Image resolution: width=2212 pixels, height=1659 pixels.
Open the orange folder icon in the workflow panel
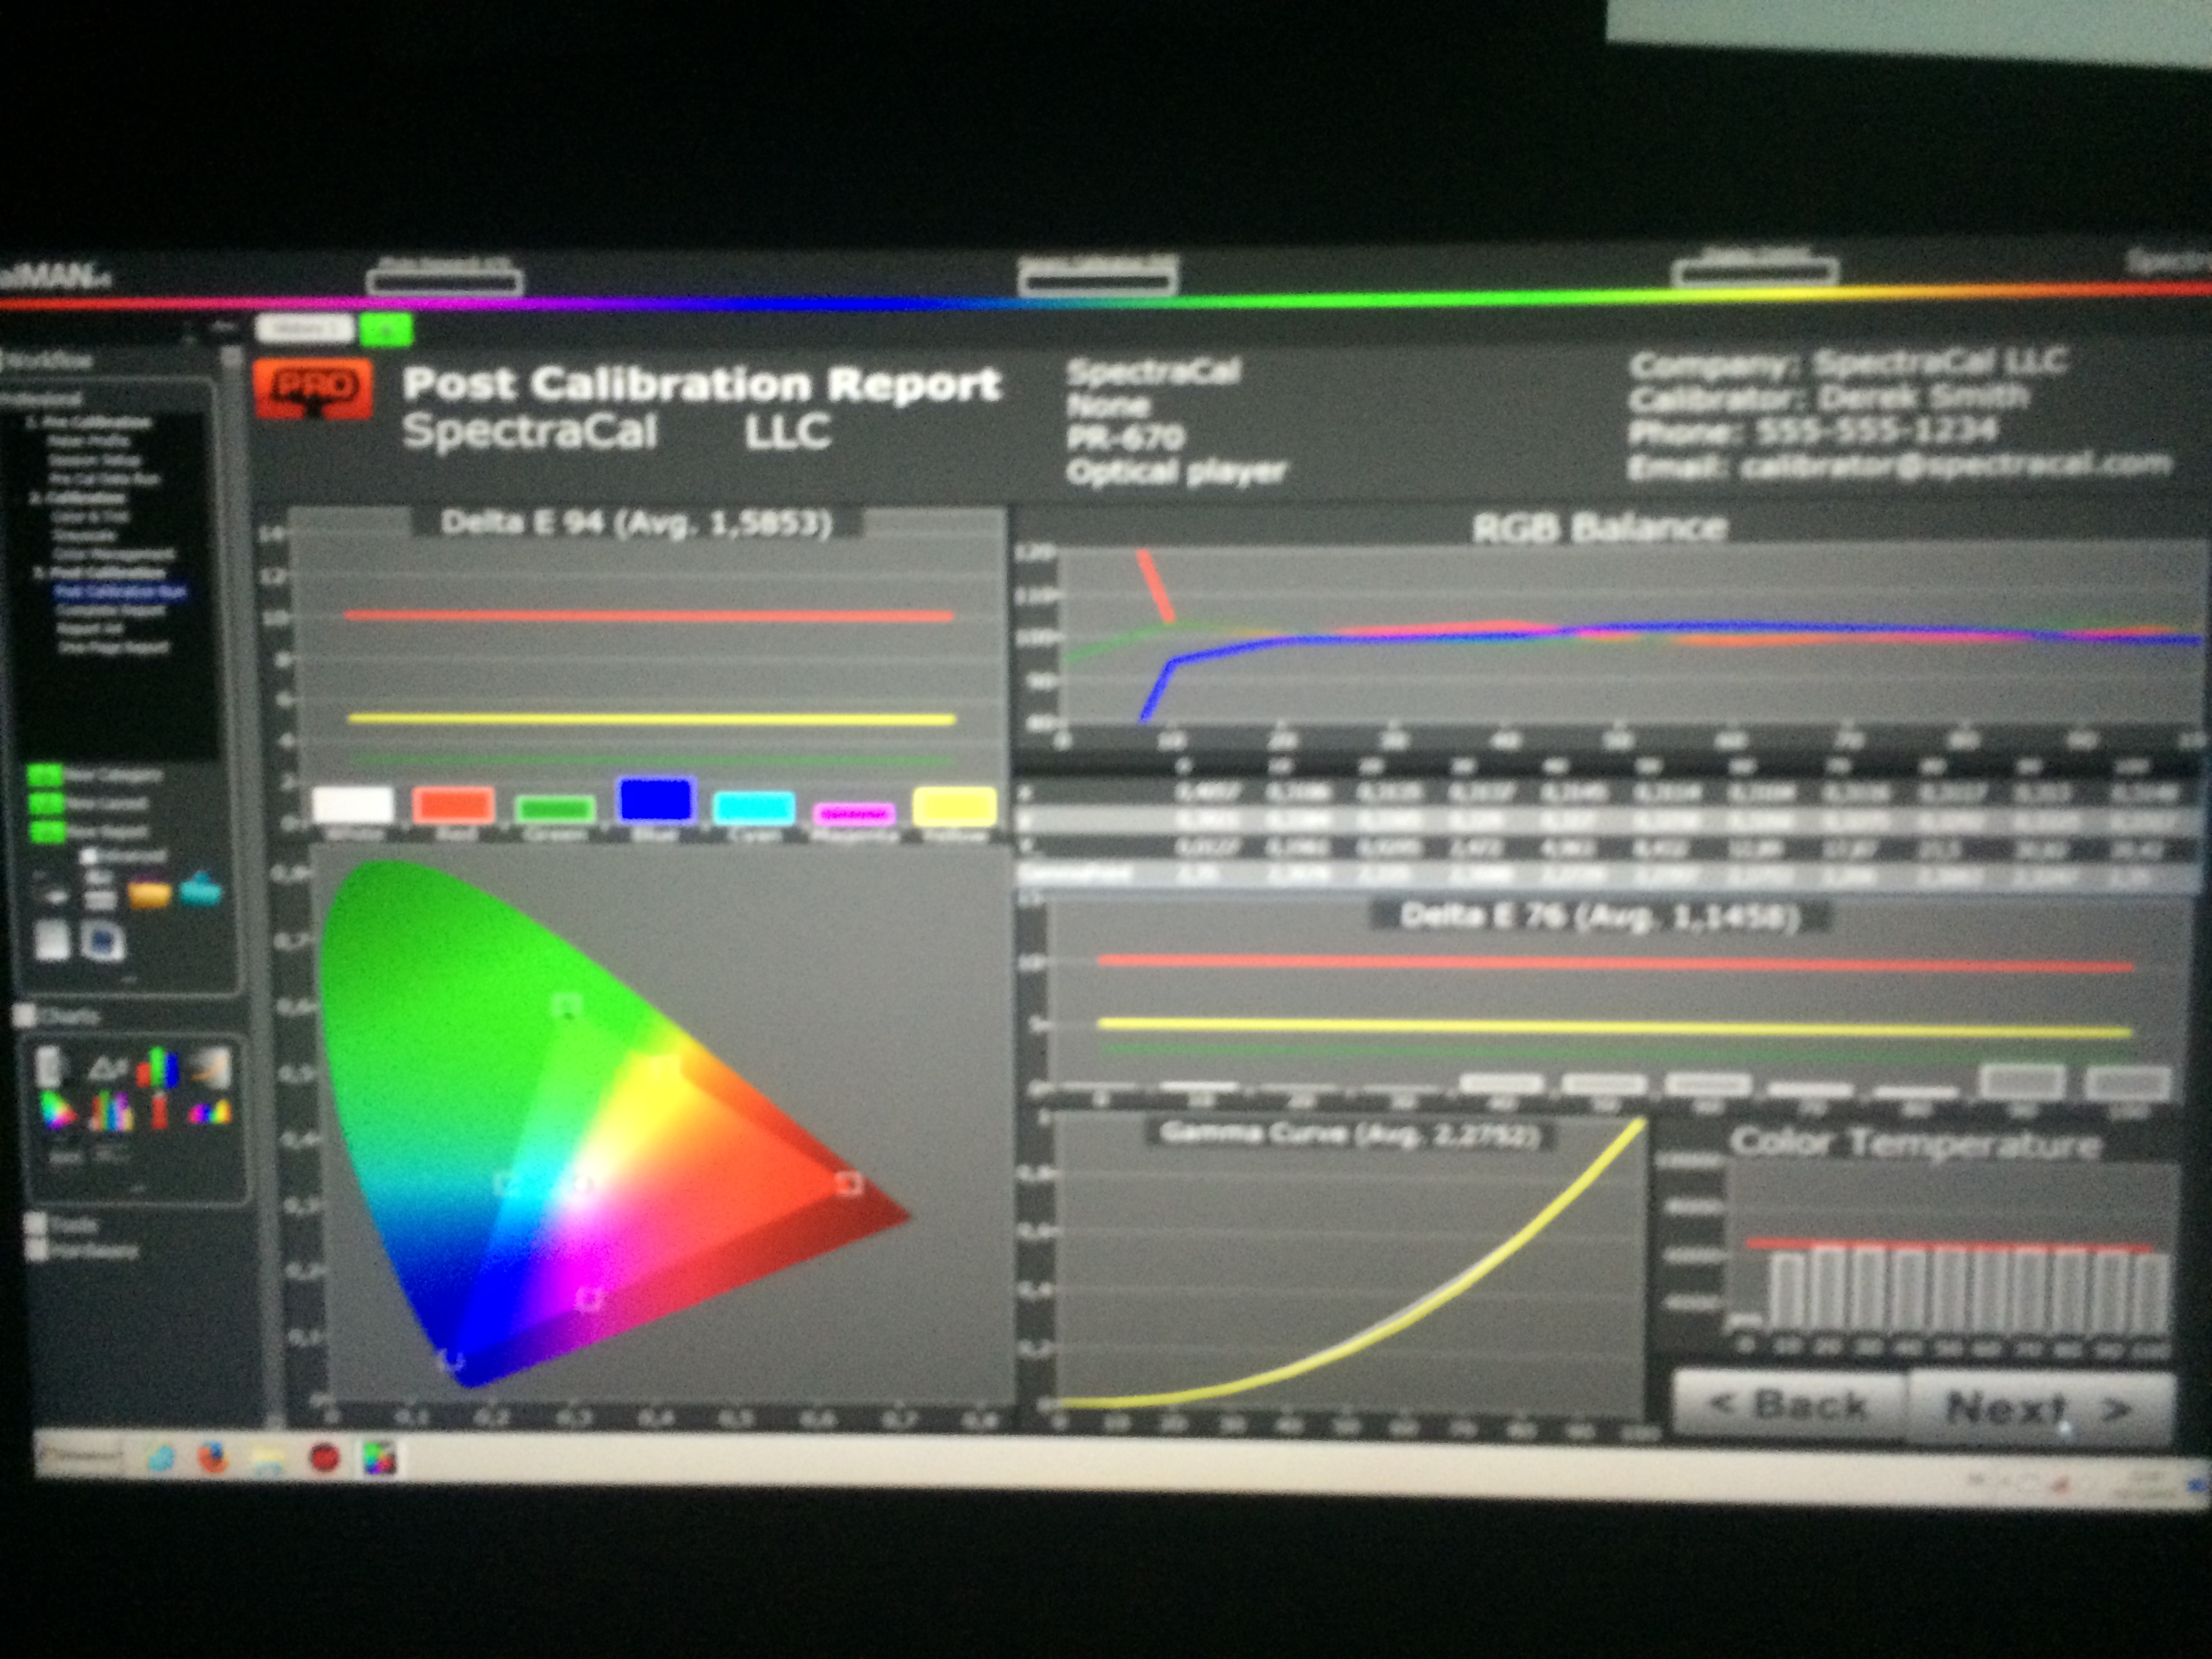[149, 892]
